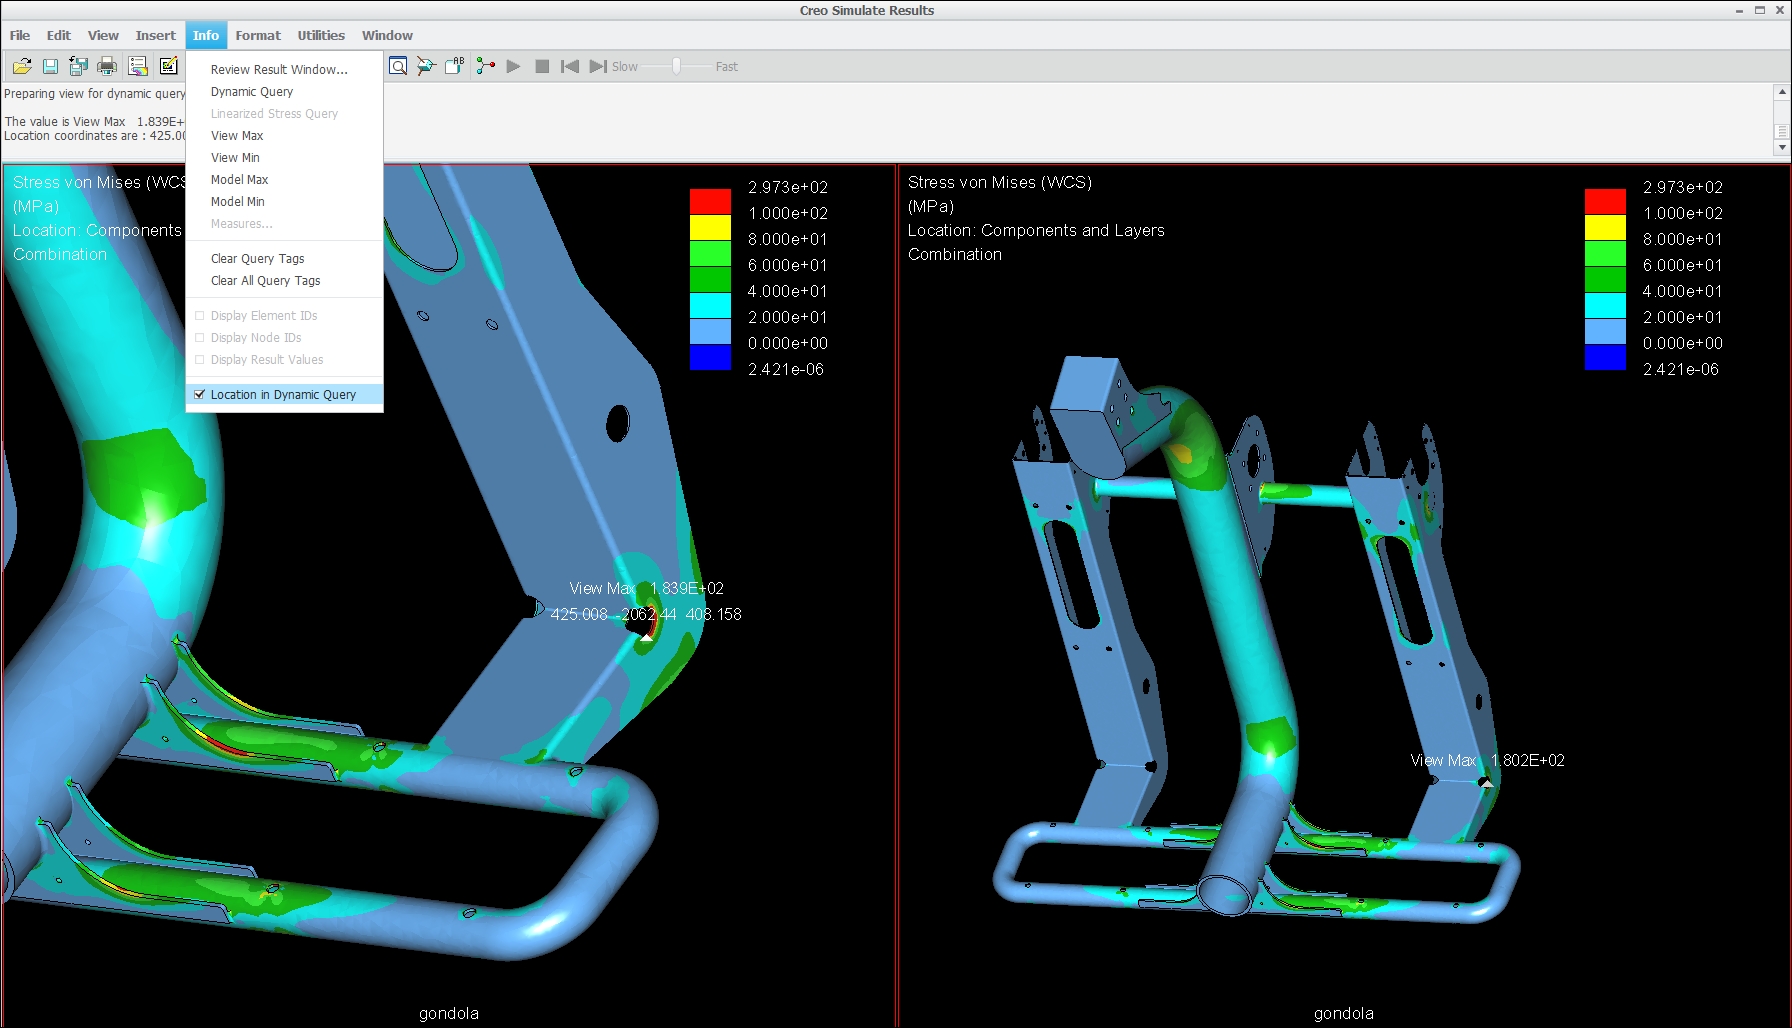
Task: Step animation back one frame
Action: tap(570, 66)
